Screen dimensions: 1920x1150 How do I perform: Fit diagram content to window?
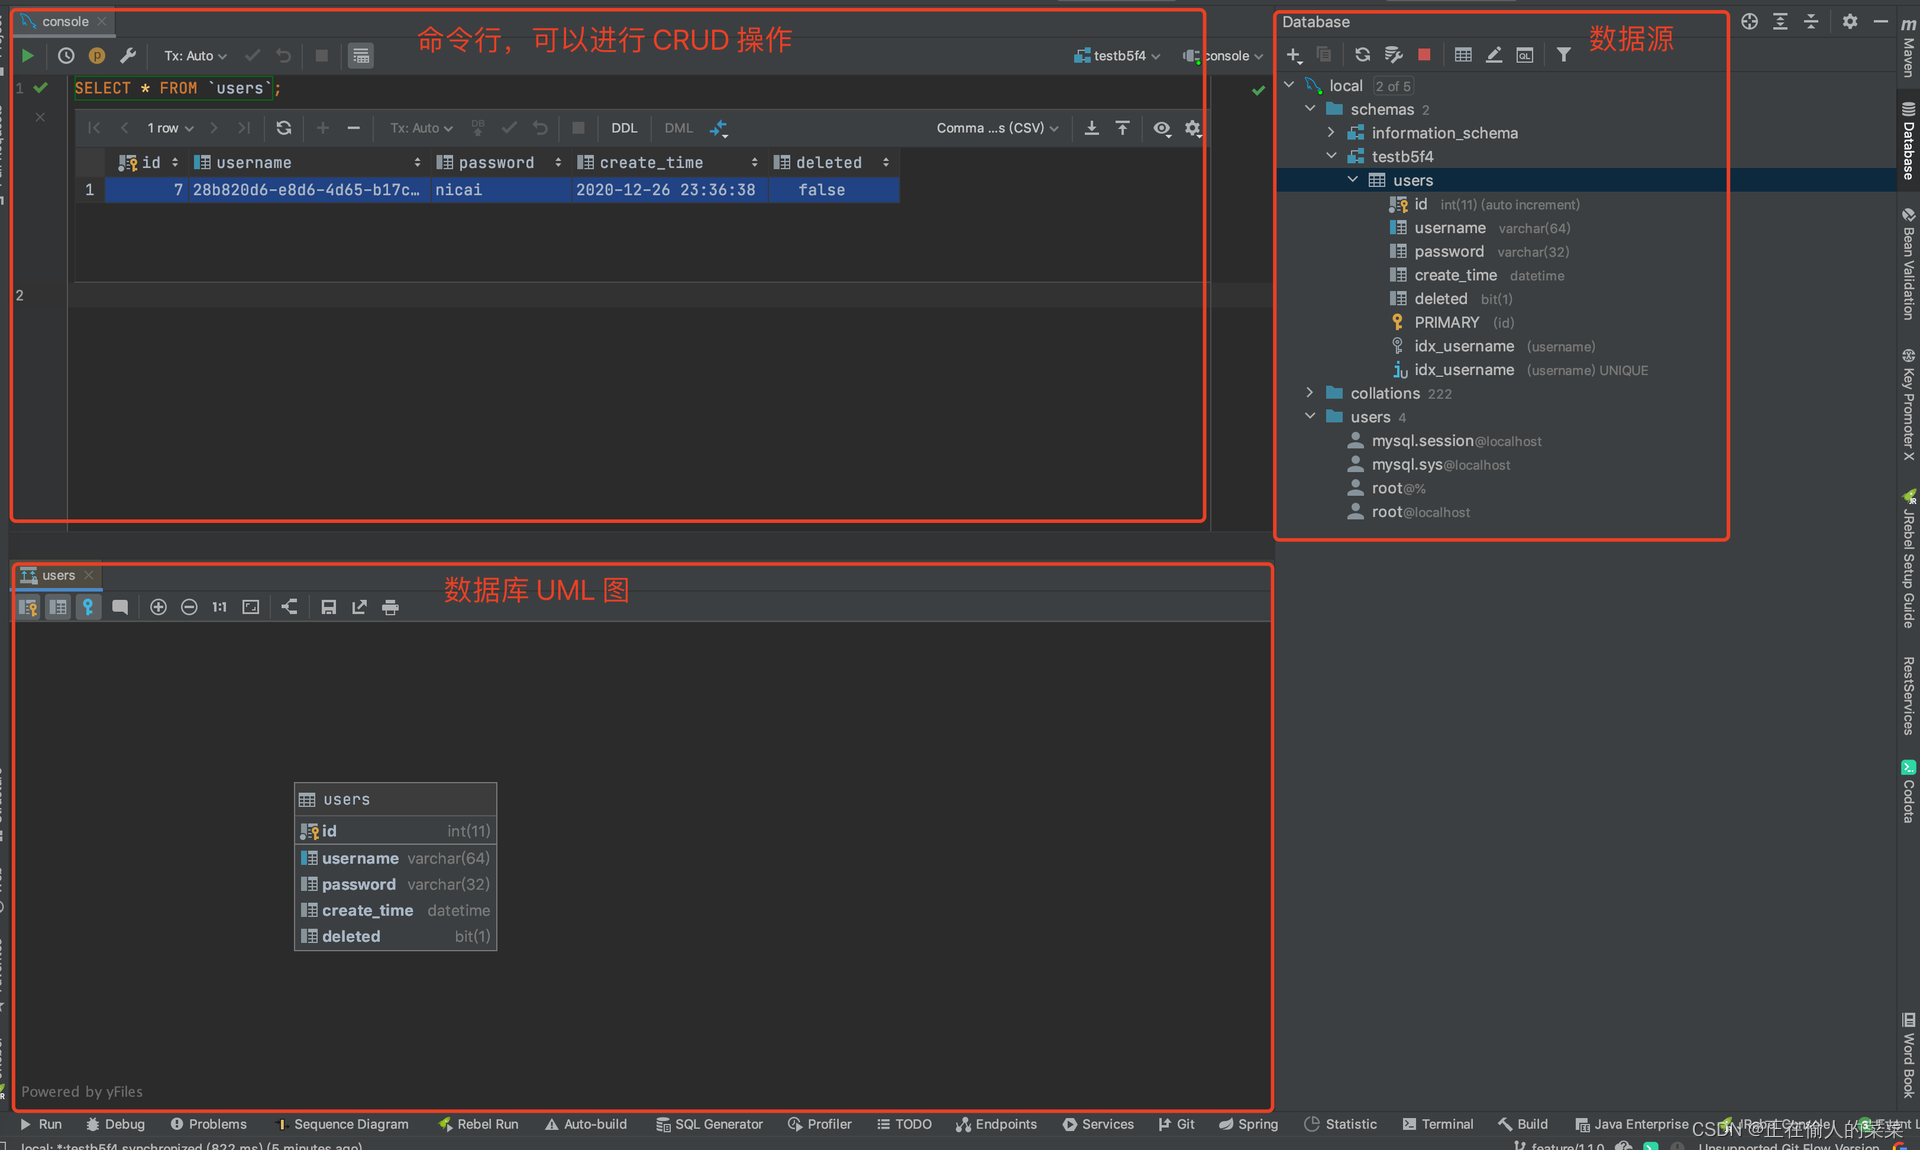pyautogui.click(x=251, y=607)
